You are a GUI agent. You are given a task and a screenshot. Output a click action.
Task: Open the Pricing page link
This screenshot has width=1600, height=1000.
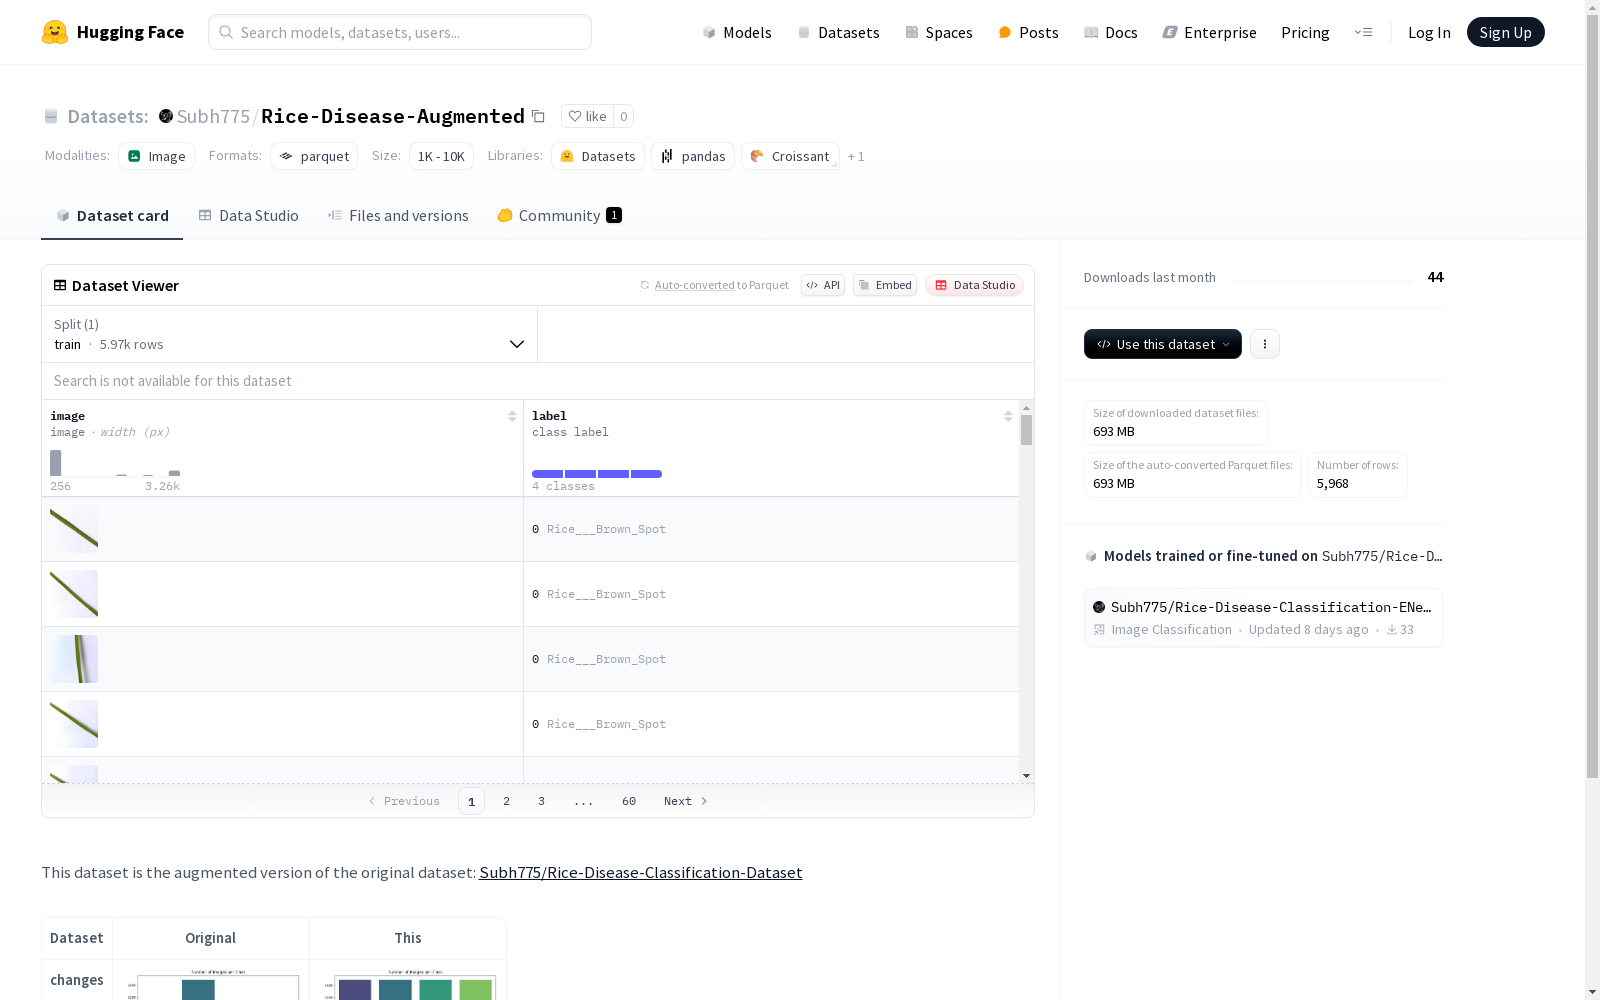[x=1305, y=32]
